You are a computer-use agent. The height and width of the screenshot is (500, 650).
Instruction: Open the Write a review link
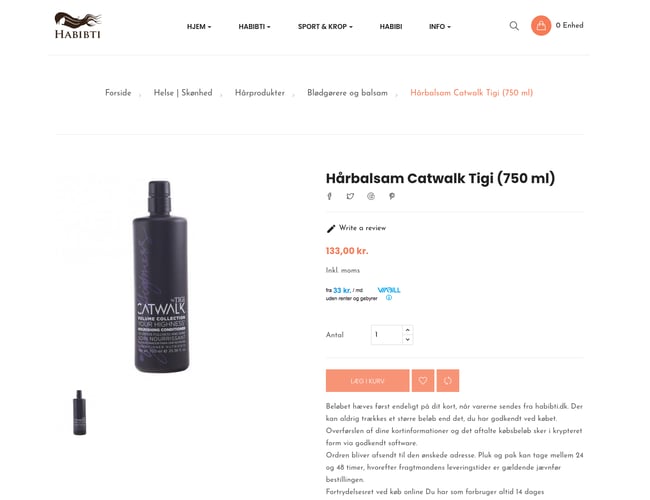coord(357,228)
